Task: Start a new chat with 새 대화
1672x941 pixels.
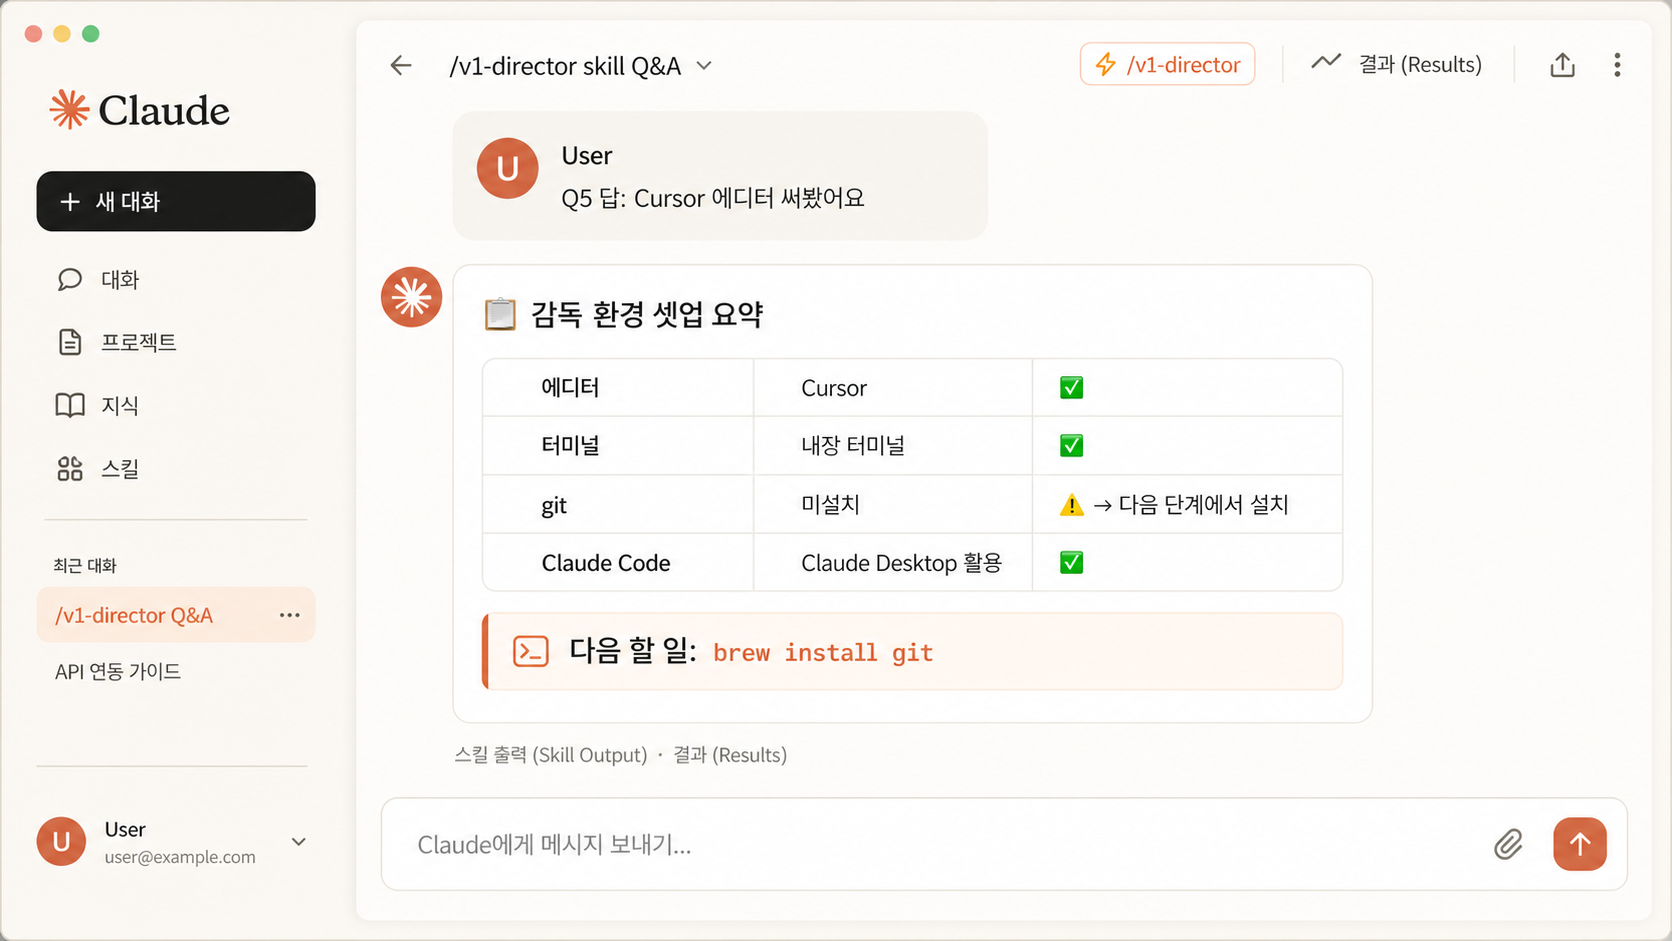Action: coord(176,201)
